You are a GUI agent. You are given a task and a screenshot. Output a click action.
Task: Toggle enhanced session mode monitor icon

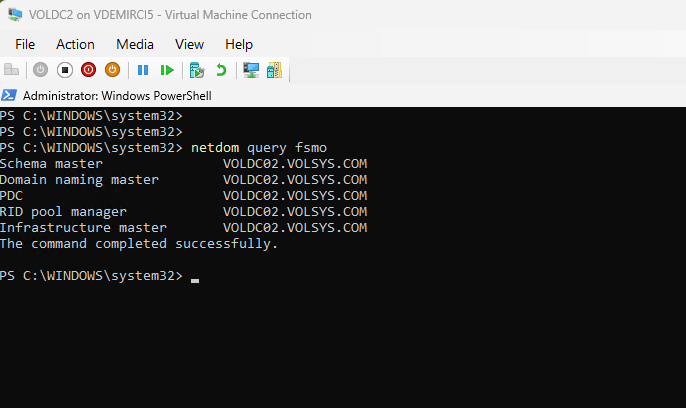click(x=251, y=70)
